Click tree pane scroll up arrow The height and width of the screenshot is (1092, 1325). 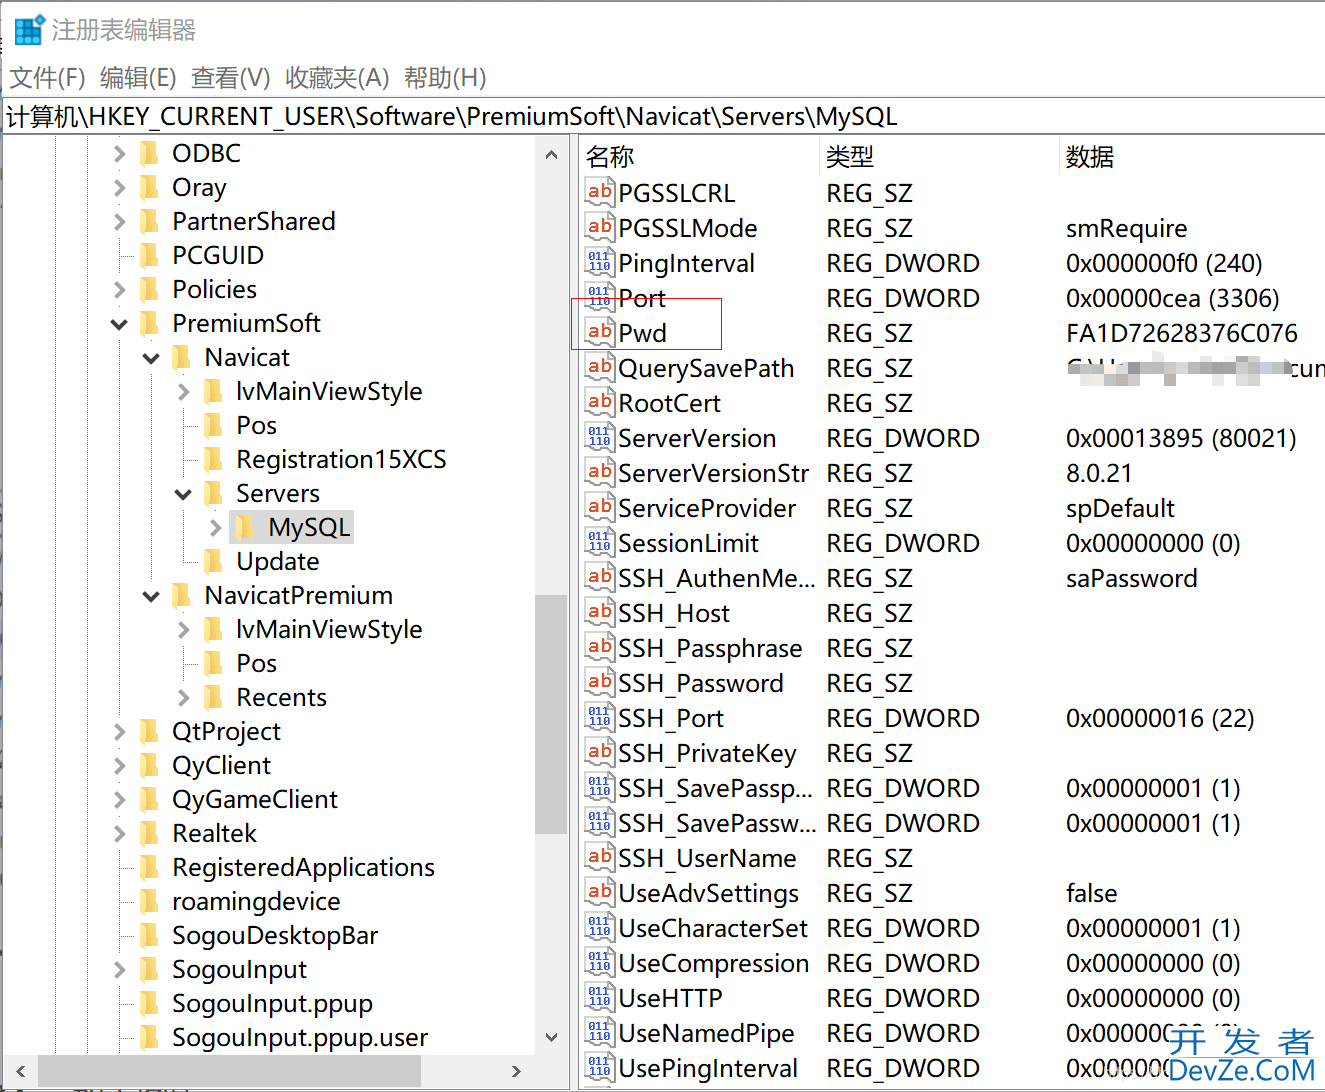[551, 155]
